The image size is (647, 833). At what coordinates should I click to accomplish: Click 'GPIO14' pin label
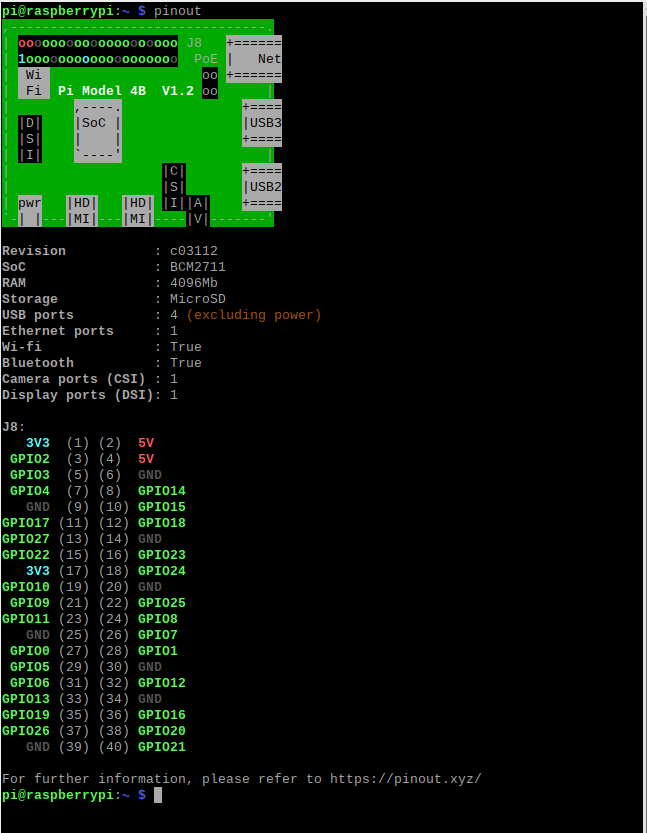pyautogui.click(x=162, y=490)
